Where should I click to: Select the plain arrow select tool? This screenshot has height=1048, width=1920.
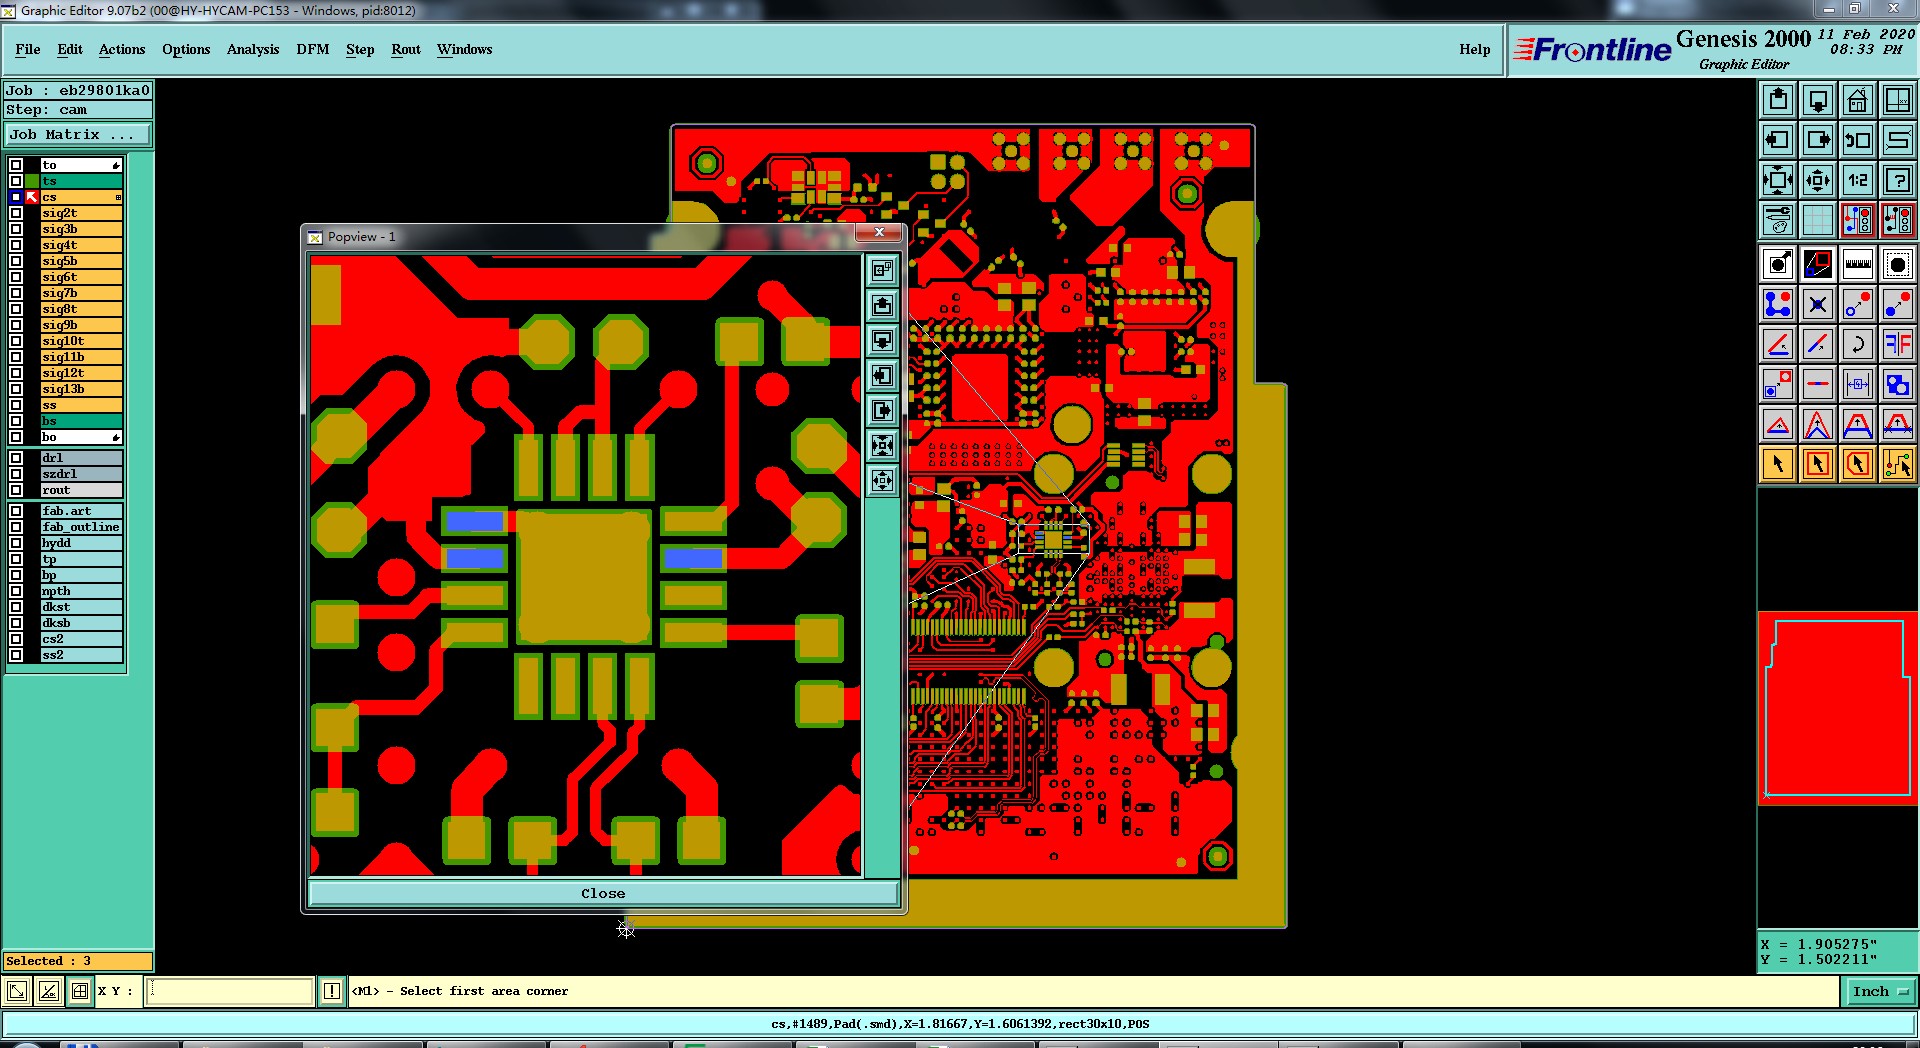coord(1778,464)
